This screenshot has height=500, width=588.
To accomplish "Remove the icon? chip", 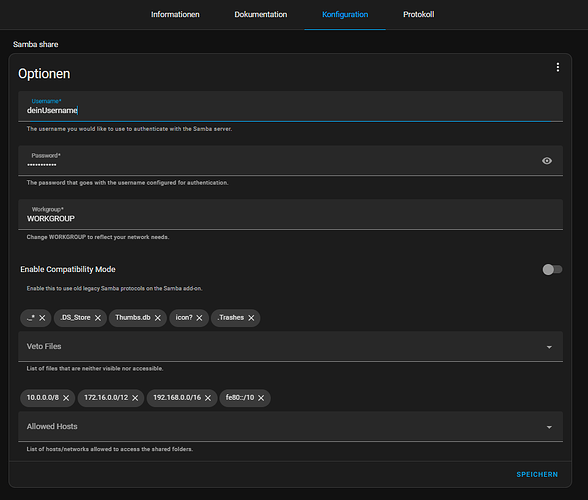I will [x=200, y=318].
